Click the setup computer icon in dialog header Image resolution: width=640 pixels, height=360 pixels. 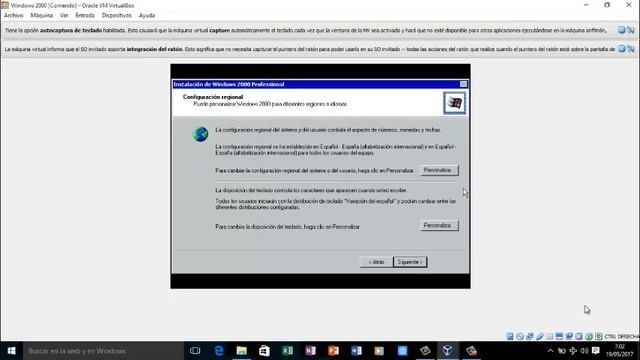tap(454, 102)
